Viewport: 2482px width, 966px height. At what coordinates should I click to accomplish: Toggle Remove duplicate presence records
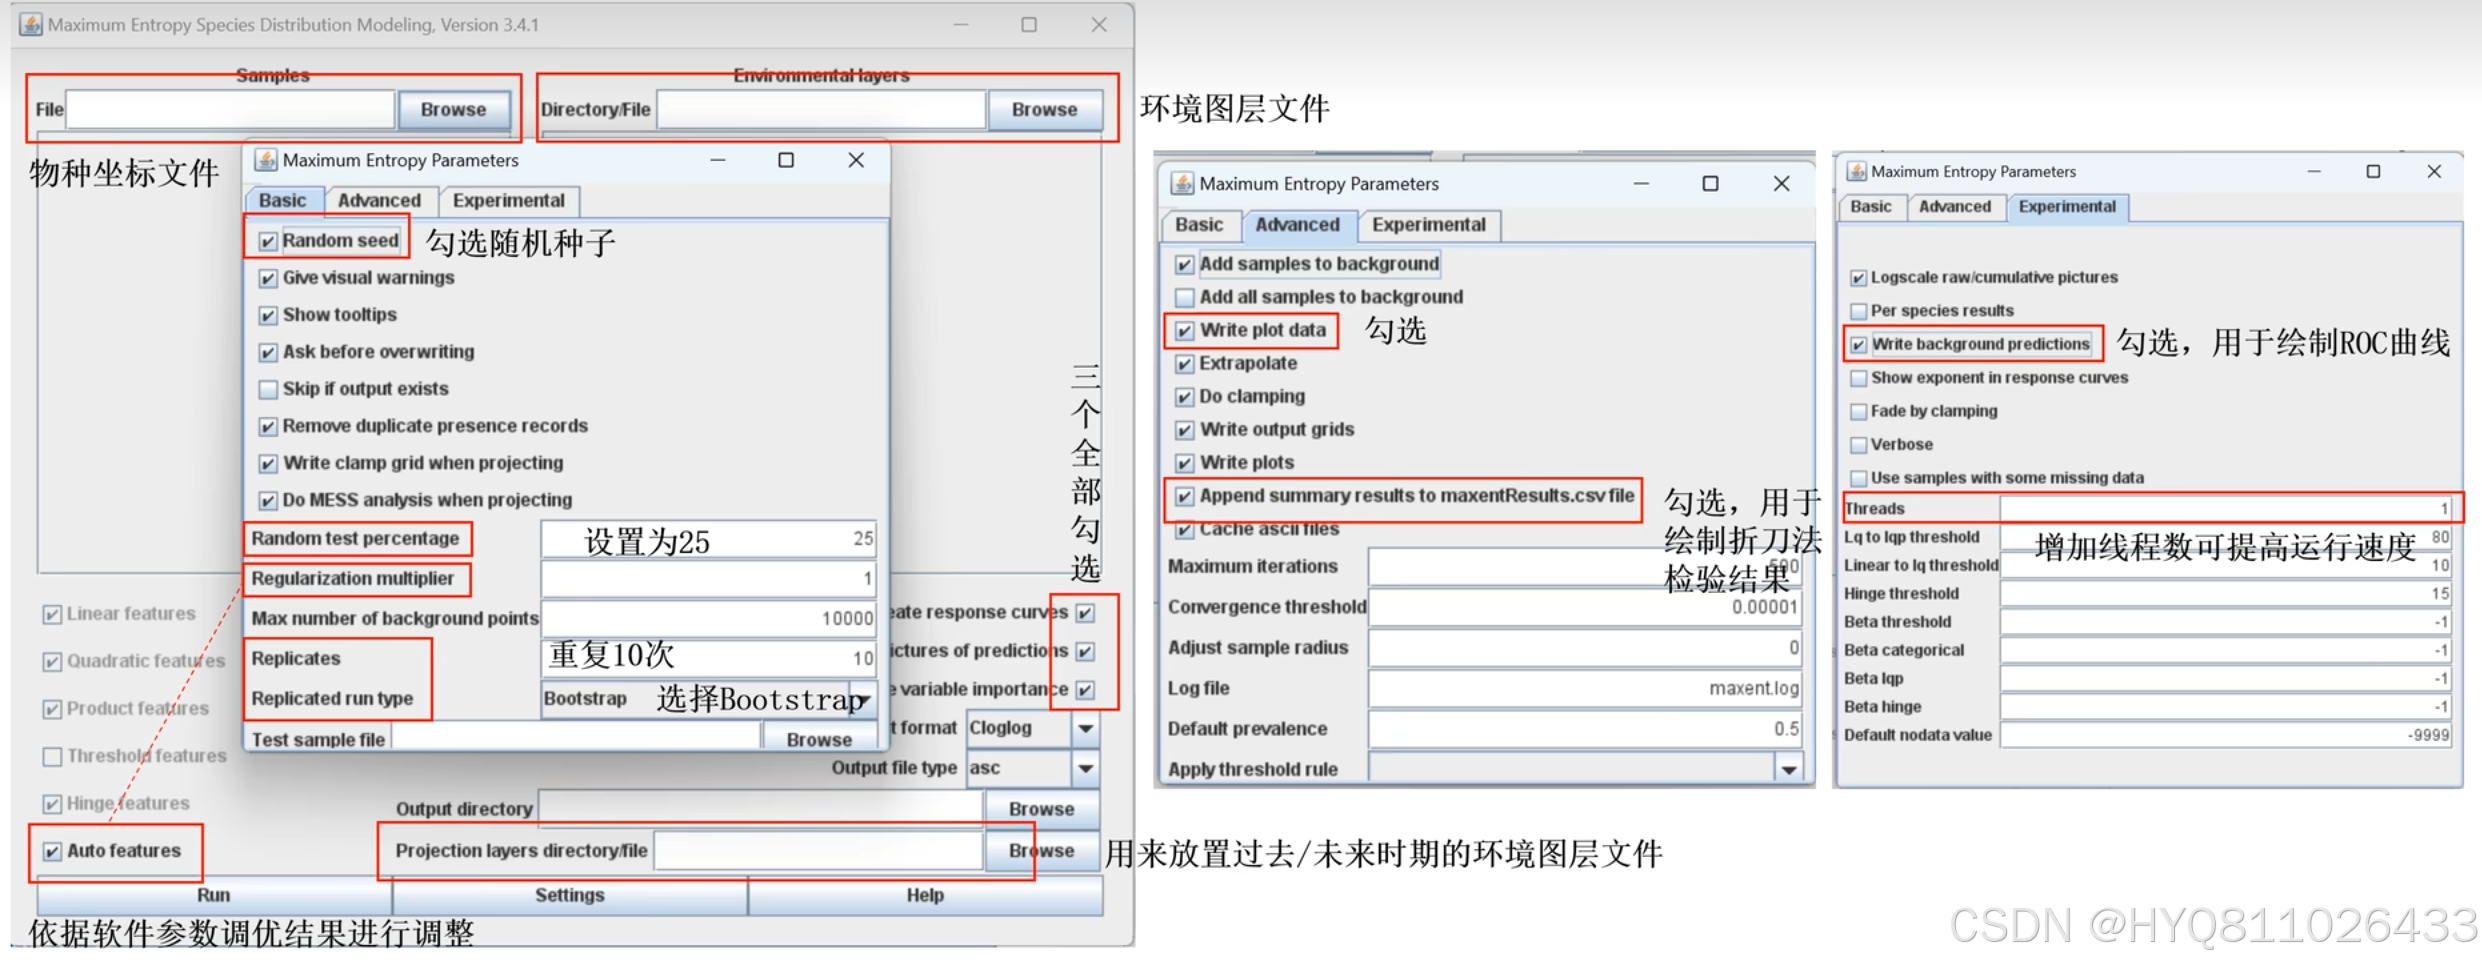pos(268,426)
